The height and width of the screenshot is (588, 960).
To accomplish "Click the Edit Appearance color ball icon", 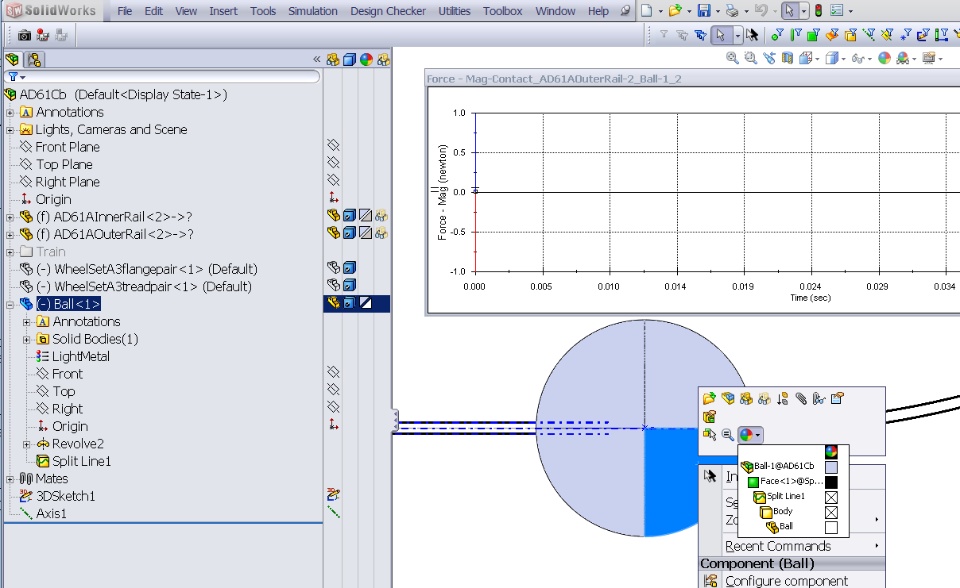I will click(x=884, y=58).
